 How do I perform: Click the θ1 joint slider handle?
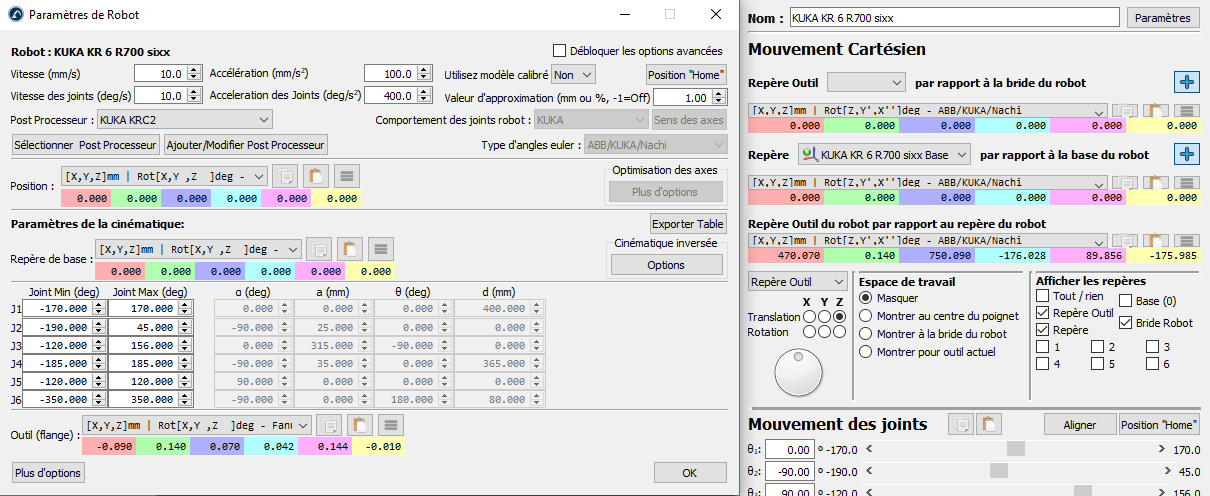[x=1016, y=450]
